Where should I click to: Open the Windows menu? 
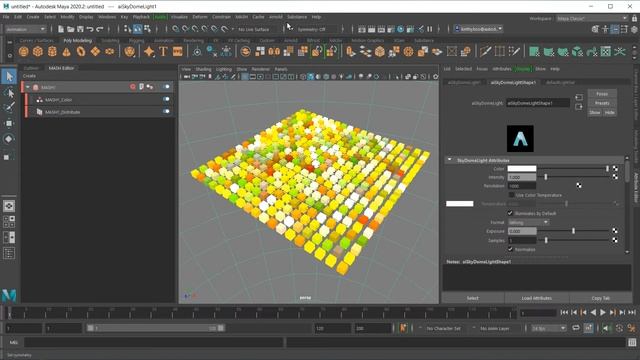[x=107, y=17]
